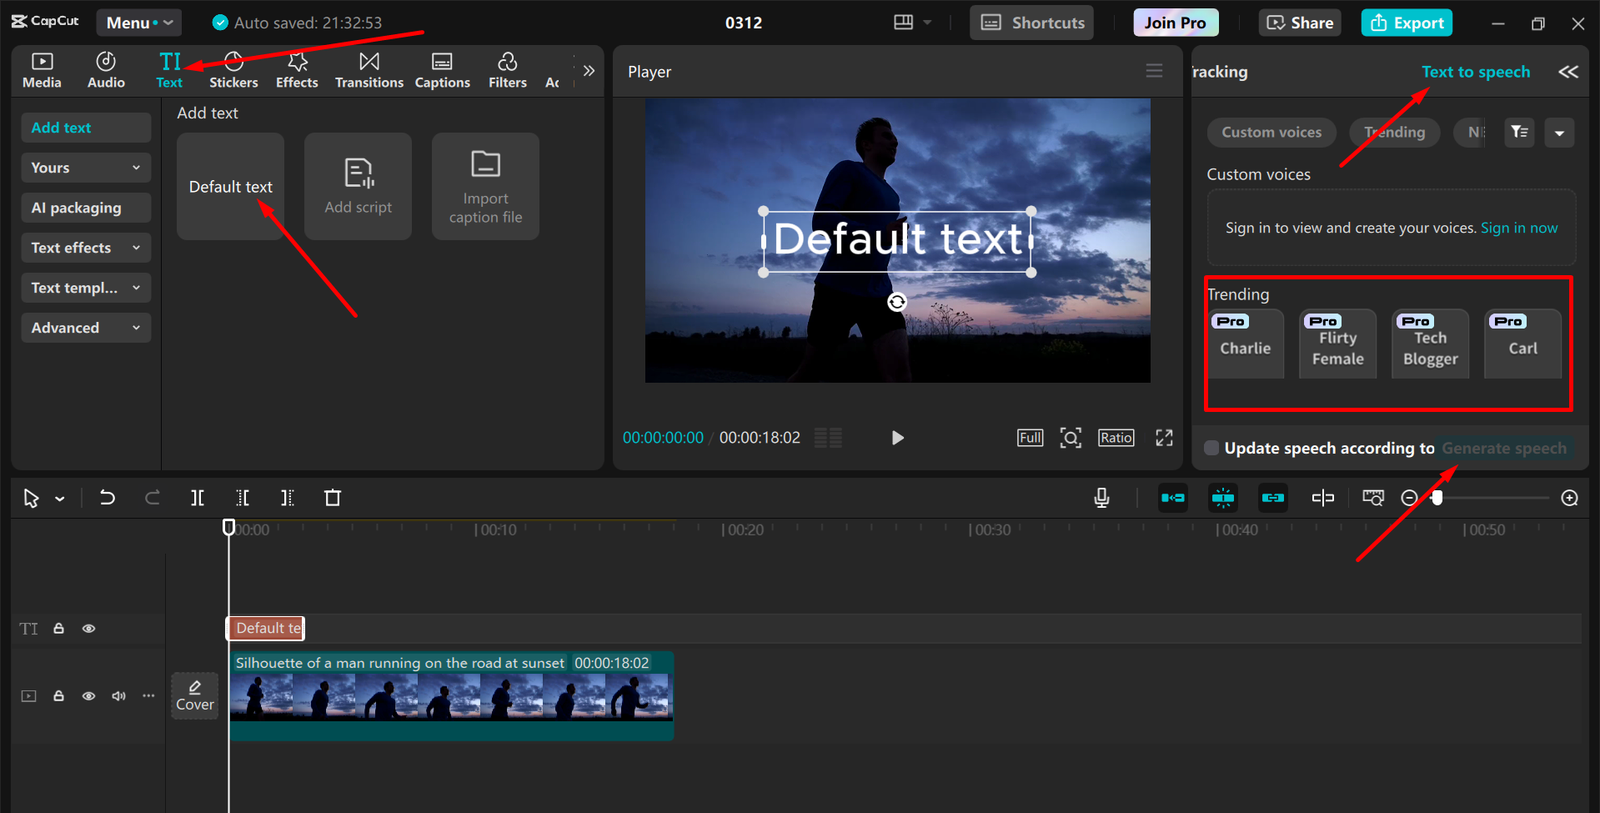Open fullscreen preview in Player
Image resolution: width=1600 pixels, height=813 pixels.
(1164, 438)
